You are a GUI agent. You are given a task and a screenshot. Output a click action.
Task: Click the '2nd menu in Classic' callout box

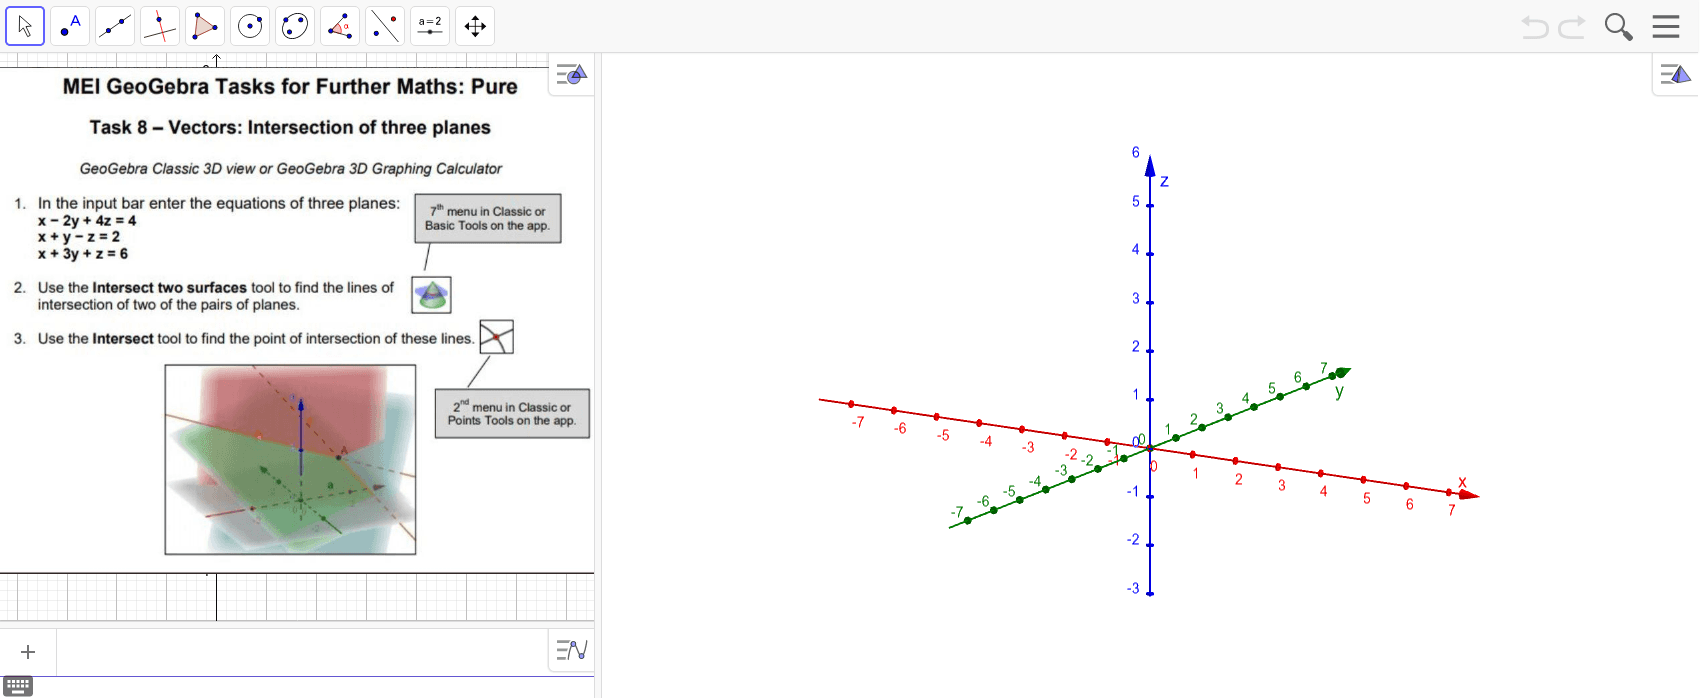pos(512,413)
